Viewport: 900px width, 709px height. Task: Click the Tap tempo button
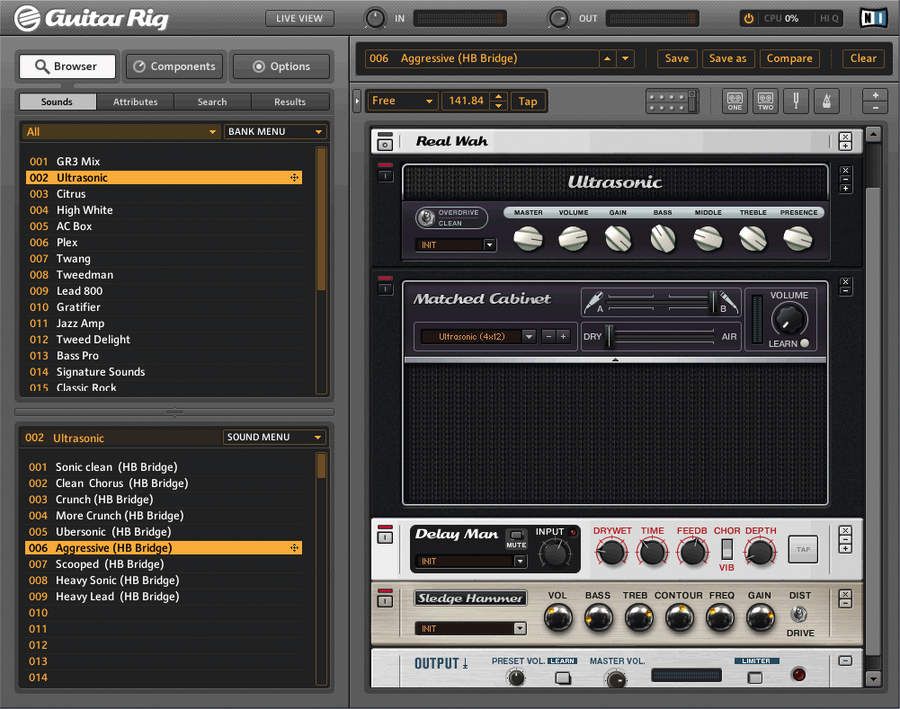527,102
